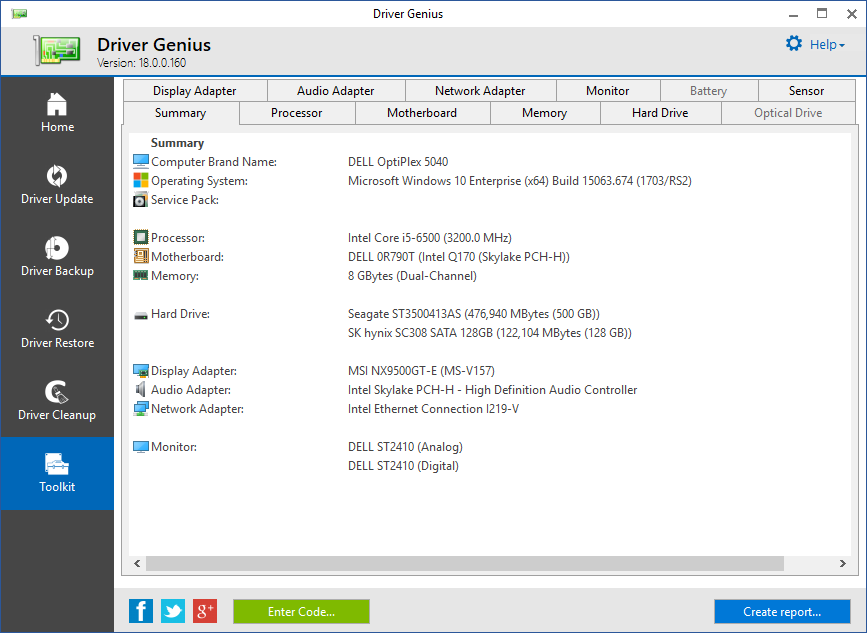Image resolution: width=867 pixels, height=633 pixels.
Task: Switch to the Processor tab
Action: pos(297,113)
